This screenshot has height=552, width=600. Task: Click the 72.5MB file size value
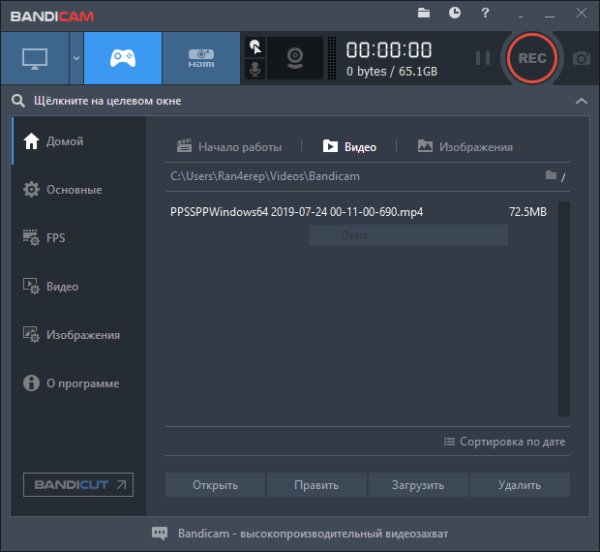click(528, 212)
